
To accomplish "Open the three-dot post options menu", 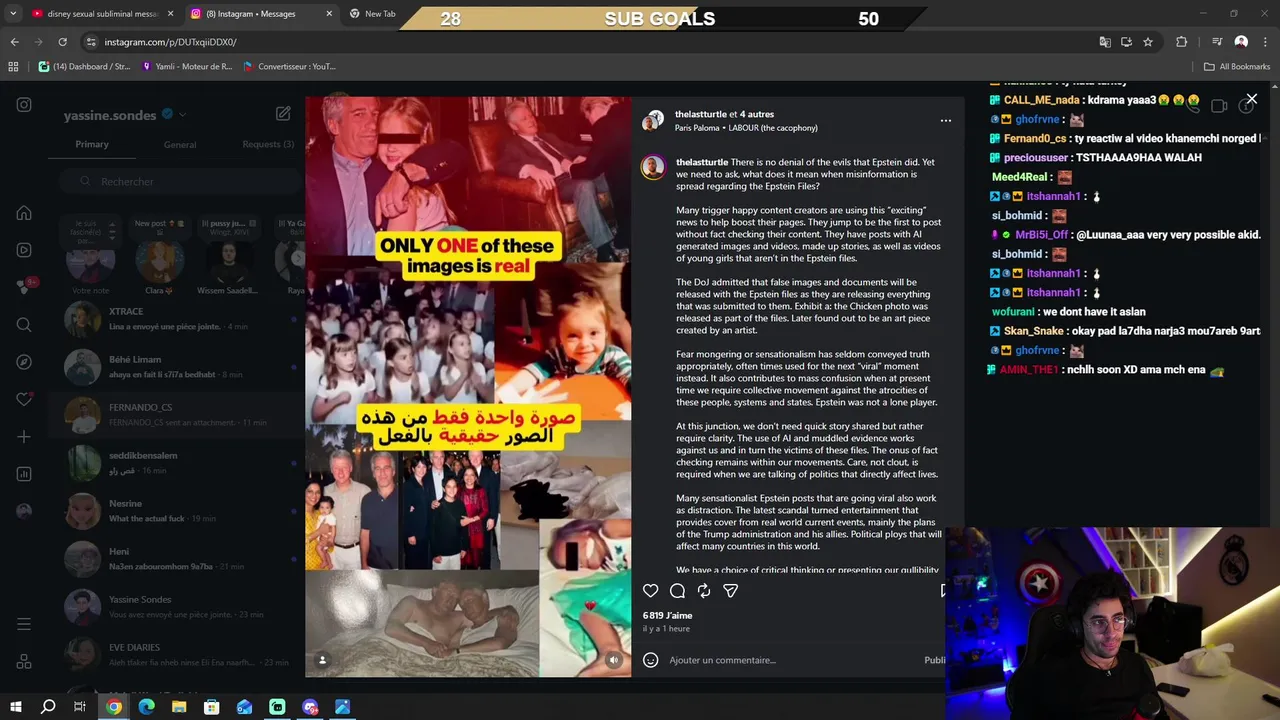I will pos(945,121).
